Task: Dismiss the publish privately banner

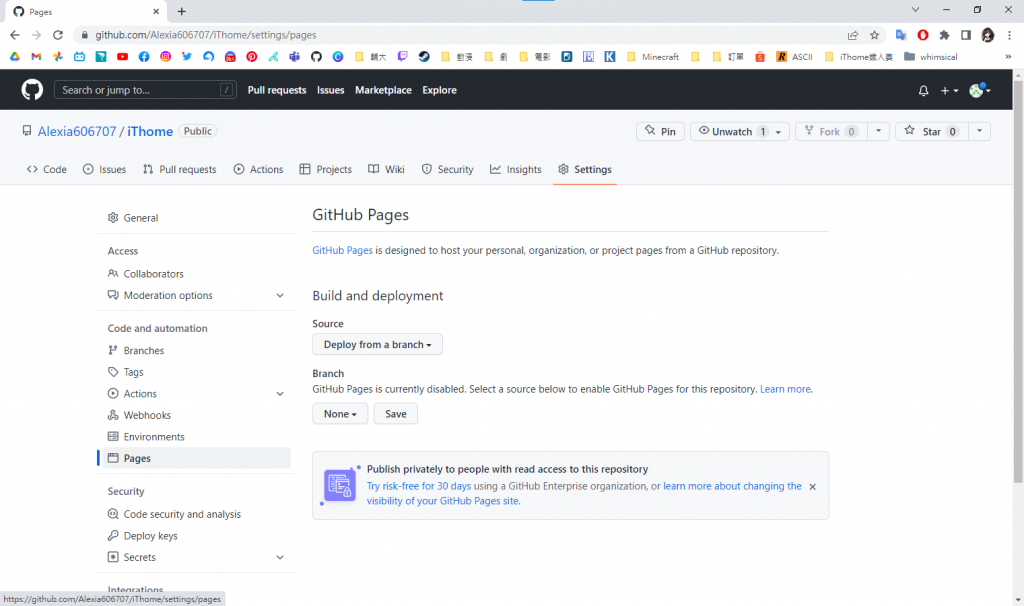Action: tap(812, 486)
